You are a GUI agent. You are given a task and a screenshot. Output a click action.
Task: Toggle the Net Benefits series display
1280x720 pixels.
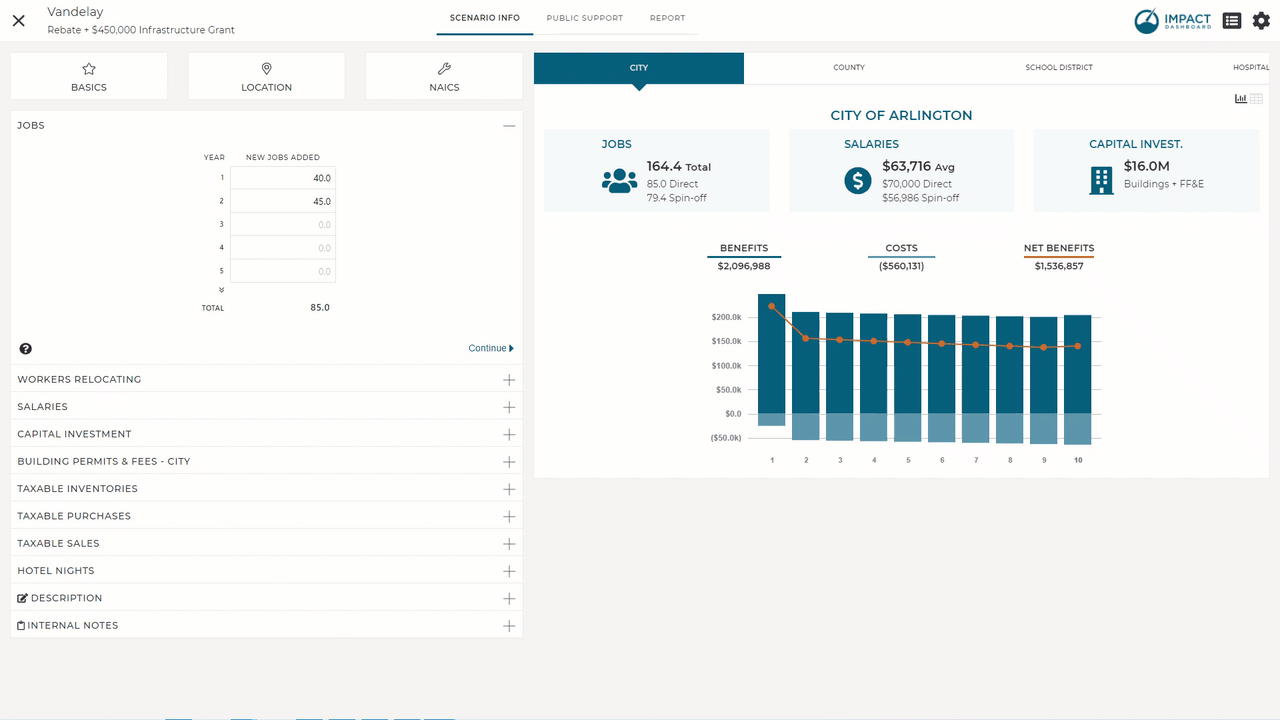1059,248
